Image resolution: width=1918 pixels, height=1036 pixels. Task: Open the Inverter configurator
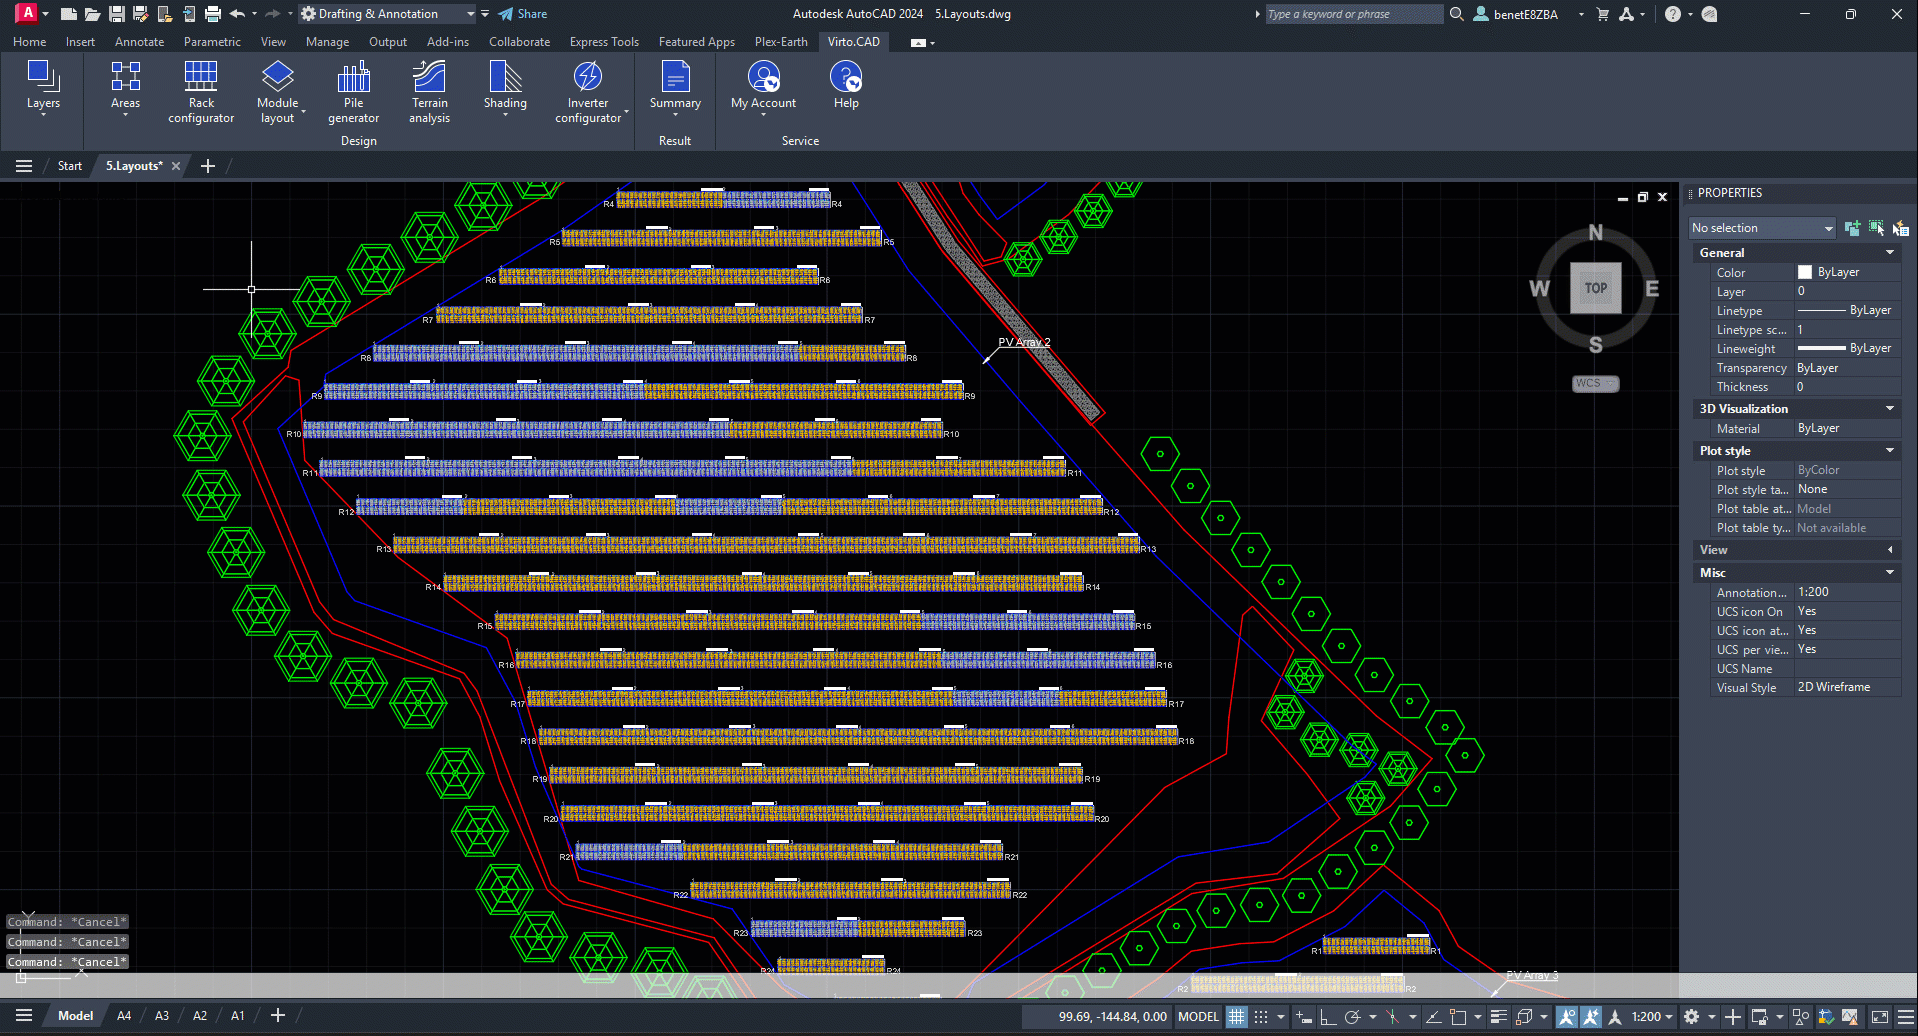(588, 90)
